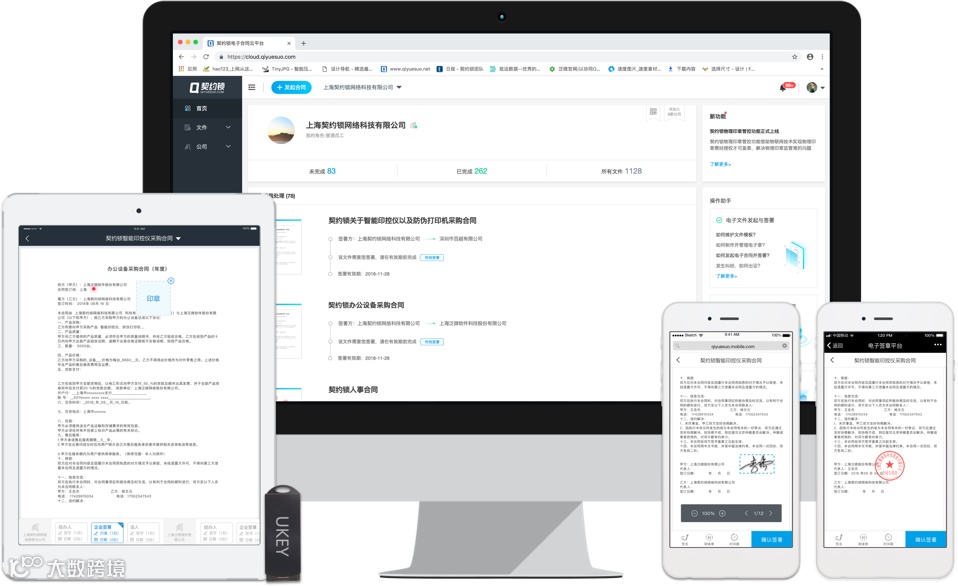Viewport: 958px width, 586px height.
Task: Open the notification bell with red badge
Action: 786,87
